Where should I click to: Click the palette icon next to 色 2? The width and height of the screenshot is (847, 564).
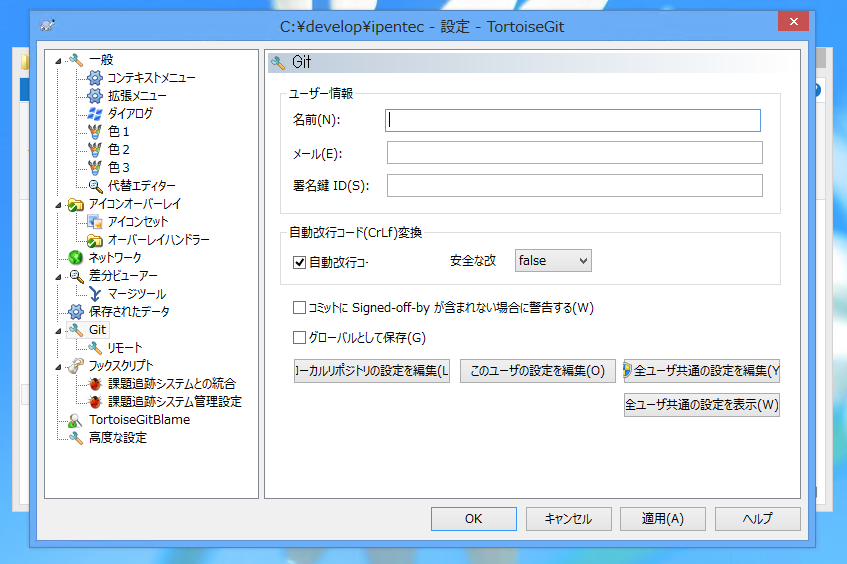click(x=95, y=149)
